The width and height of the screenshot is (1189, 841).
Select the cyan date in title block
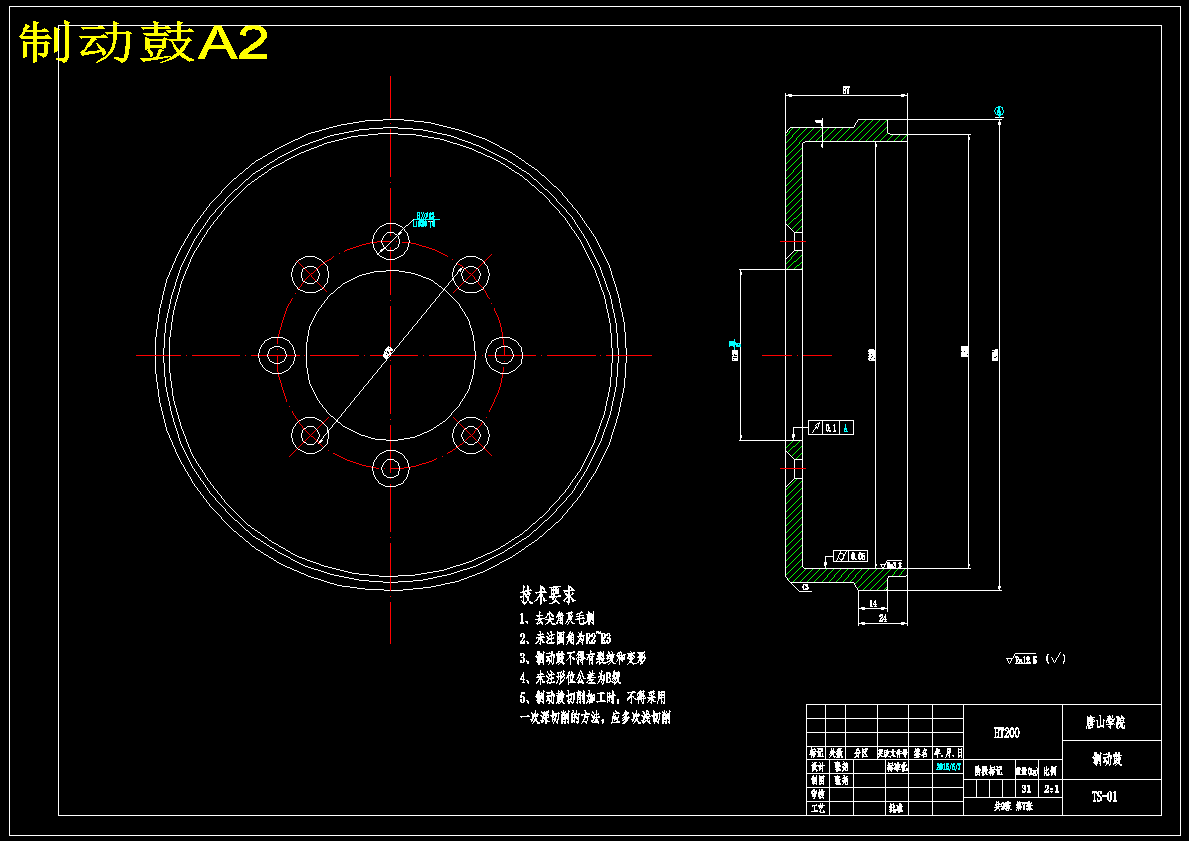948,767
